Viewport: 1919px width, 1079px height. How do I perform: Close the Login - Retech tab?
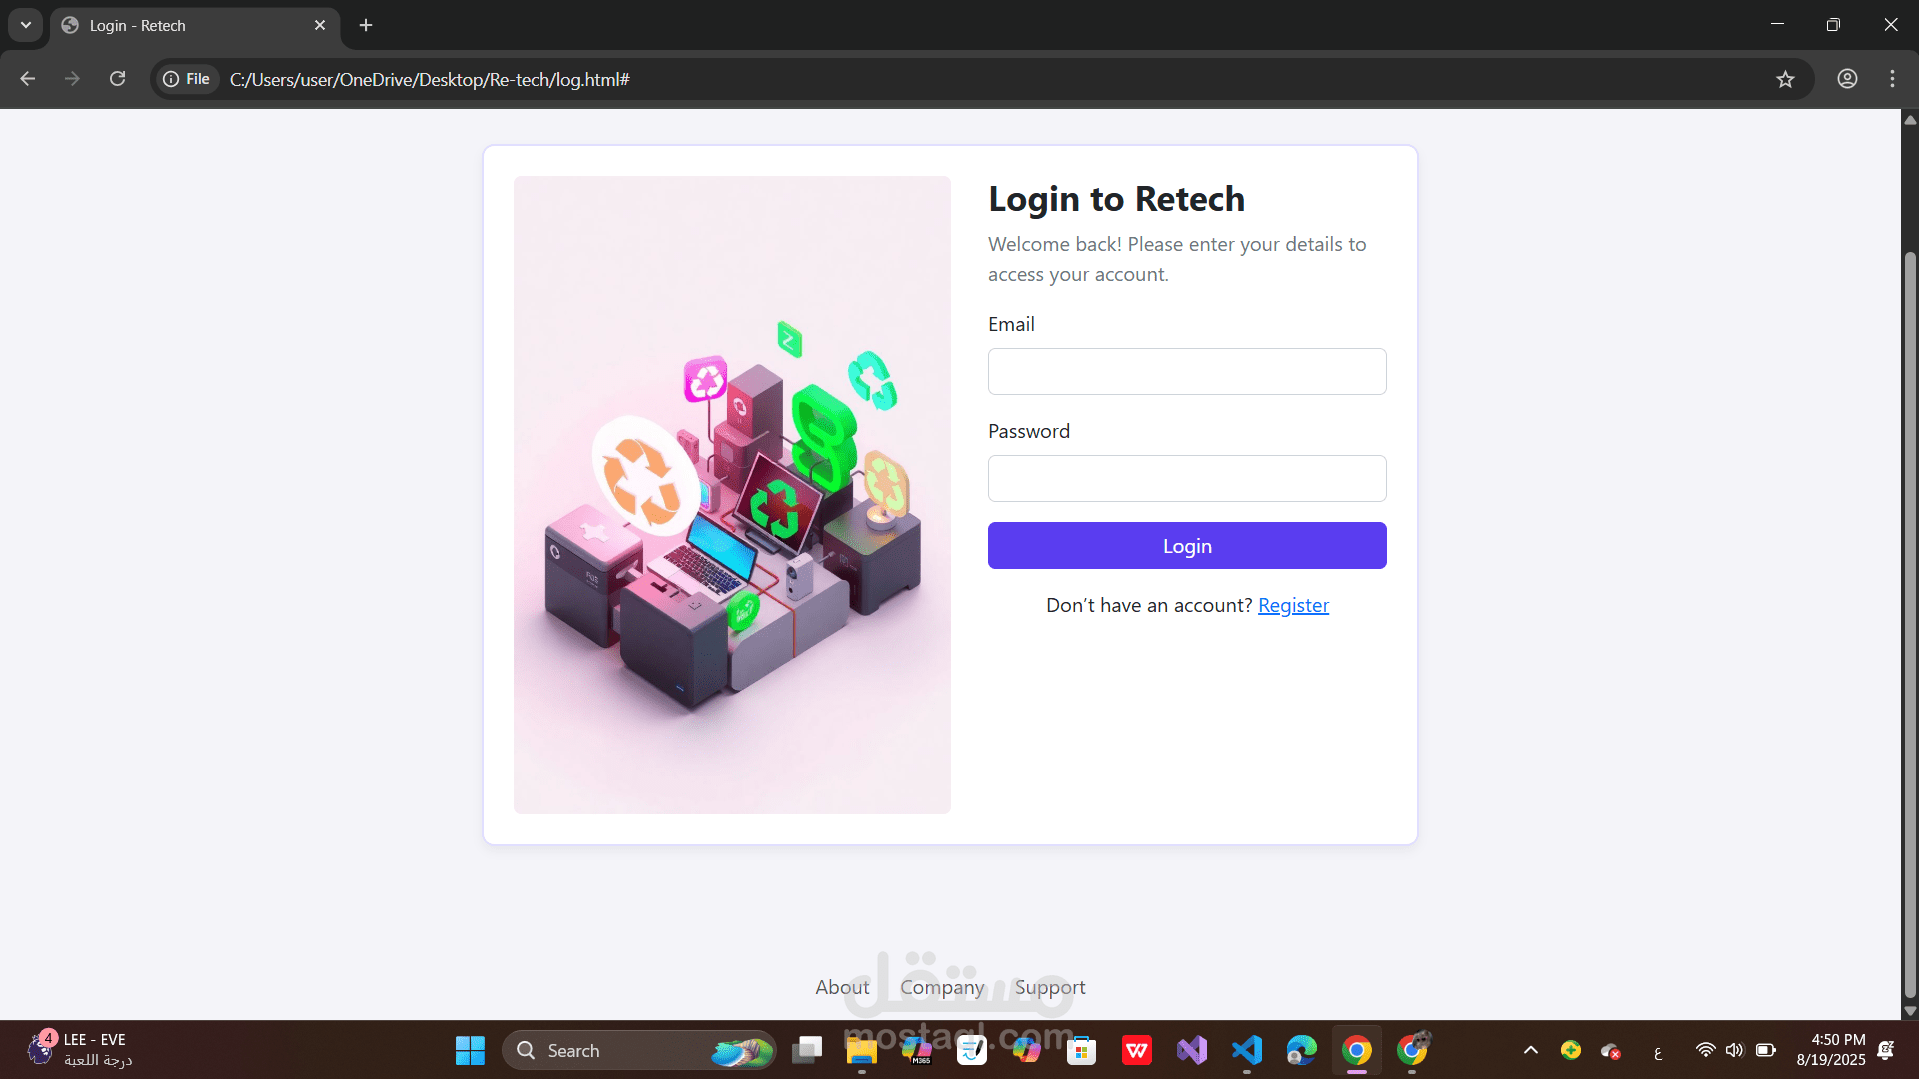click(320, 25)
